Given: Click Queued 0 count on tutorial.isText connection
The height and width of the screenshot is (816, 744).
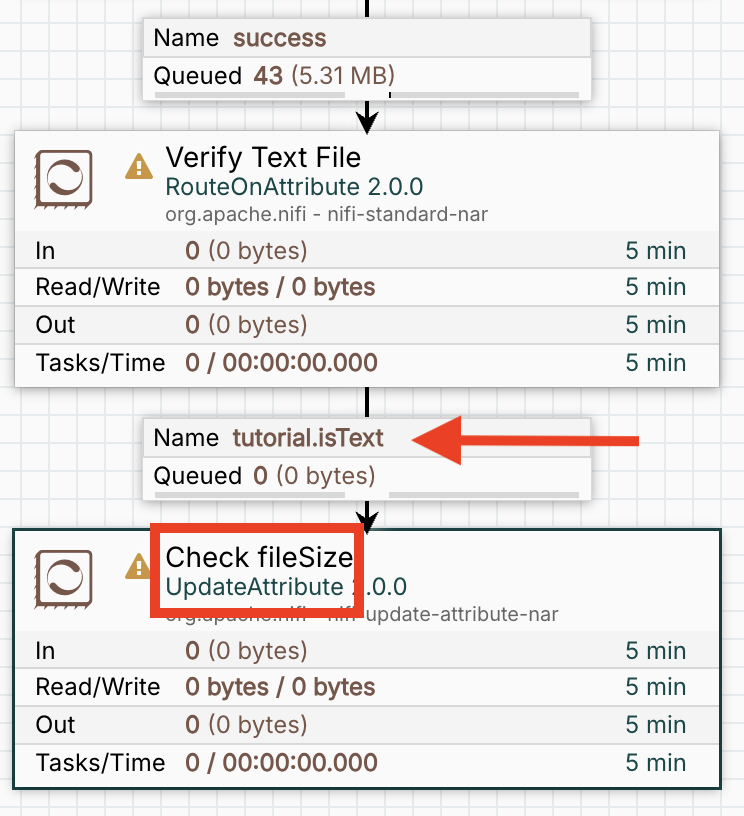Looking at the screenshot, I should pos(260,476).
